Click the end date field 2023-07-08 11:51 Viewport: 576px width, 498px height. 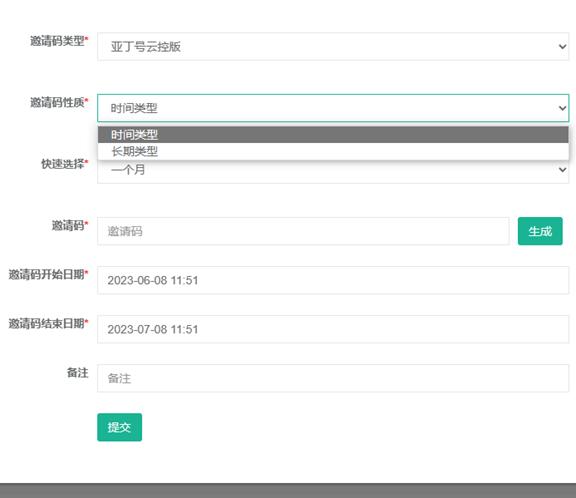coord(333,329)
